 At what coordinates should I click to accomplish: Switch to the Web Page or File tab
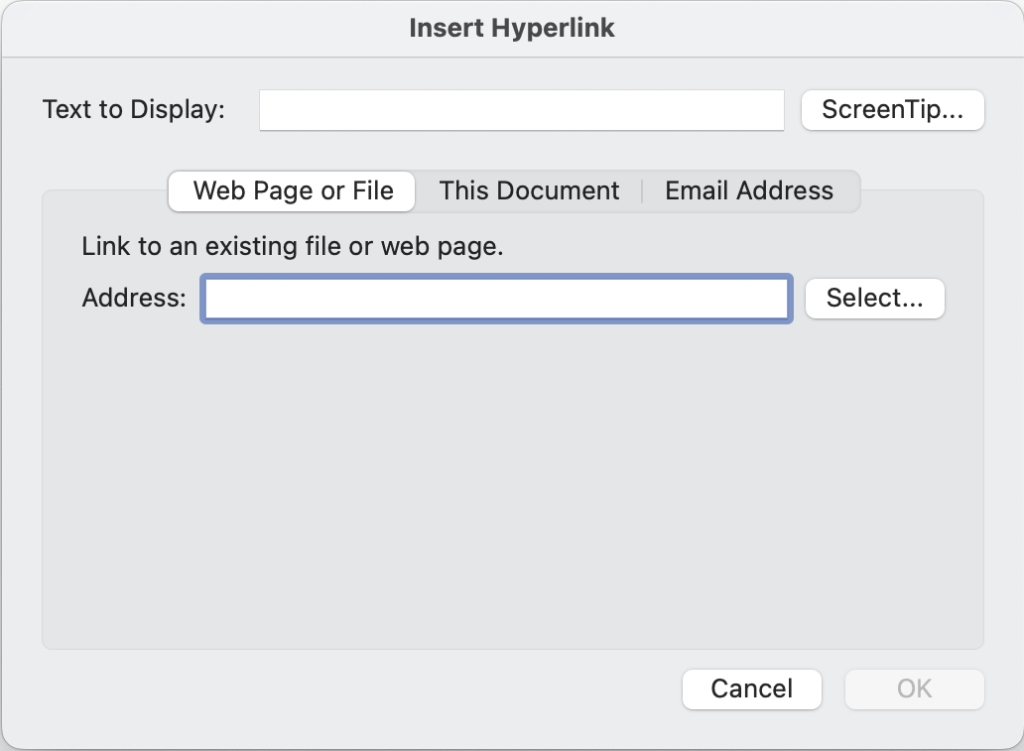[x=292, y=191]
